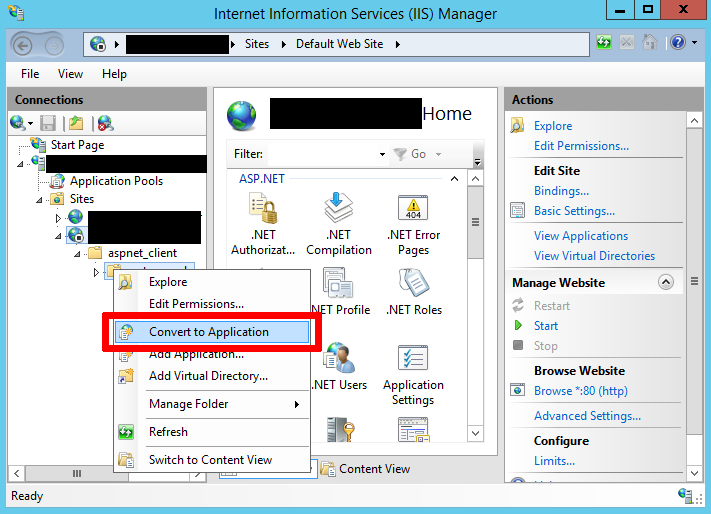Click the Back navigation arrow button
This screenshot has height=514, width=711.
click(25, 44)
